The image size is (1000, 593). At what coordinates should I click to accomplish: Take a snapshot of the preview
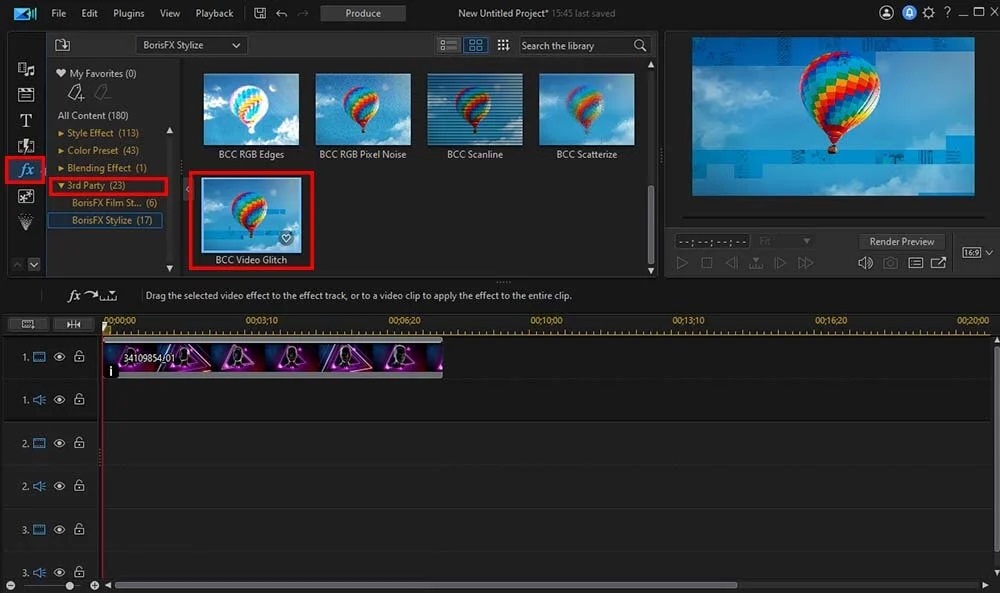pyautogui.click(x=890, y=263)
